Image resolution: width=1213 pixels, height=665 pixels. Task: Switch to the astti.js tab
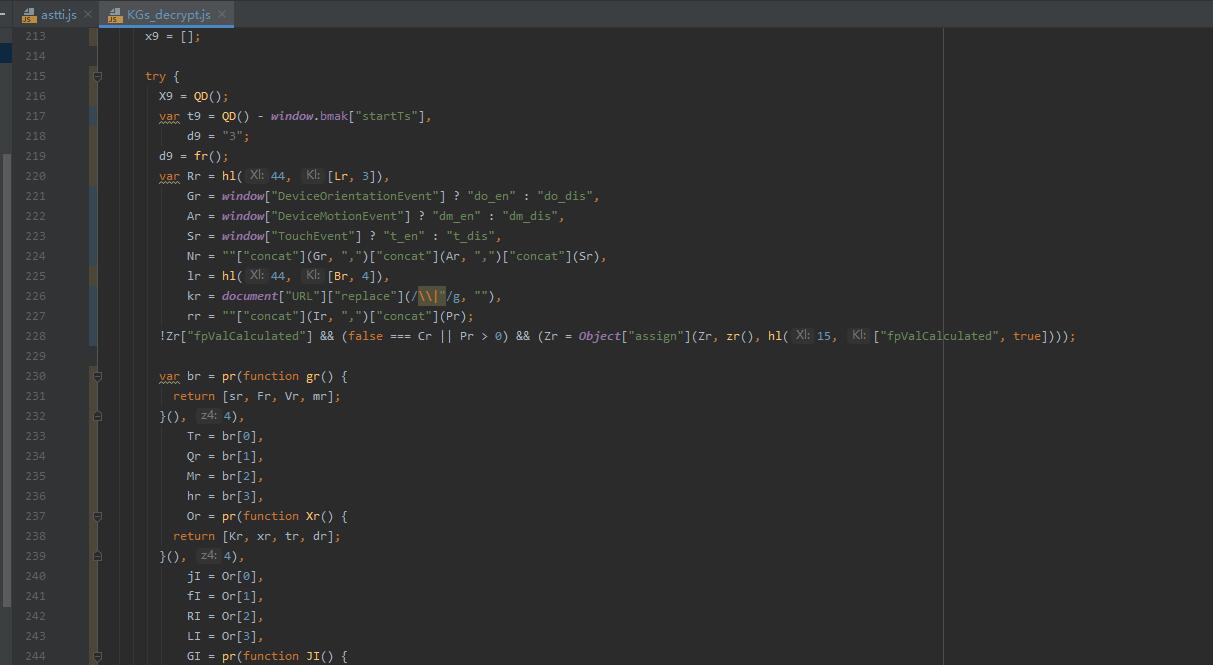pyautogui.click(x=58, y=14)
